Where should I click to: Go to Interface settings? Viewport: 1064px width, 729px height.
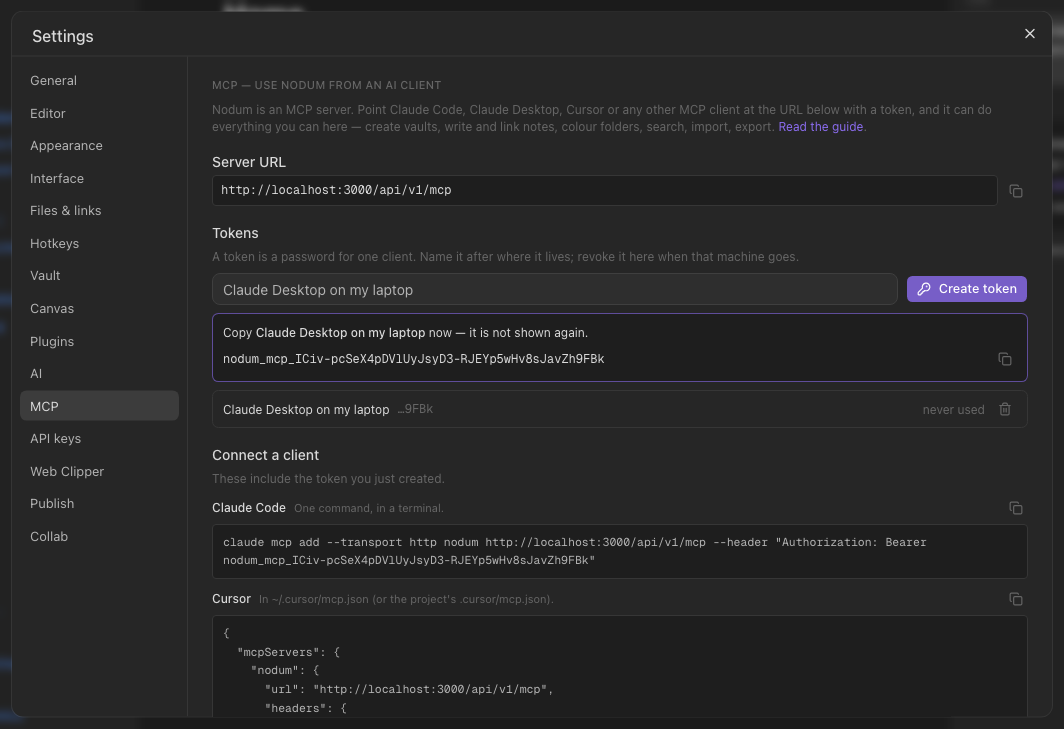point(99,179)
